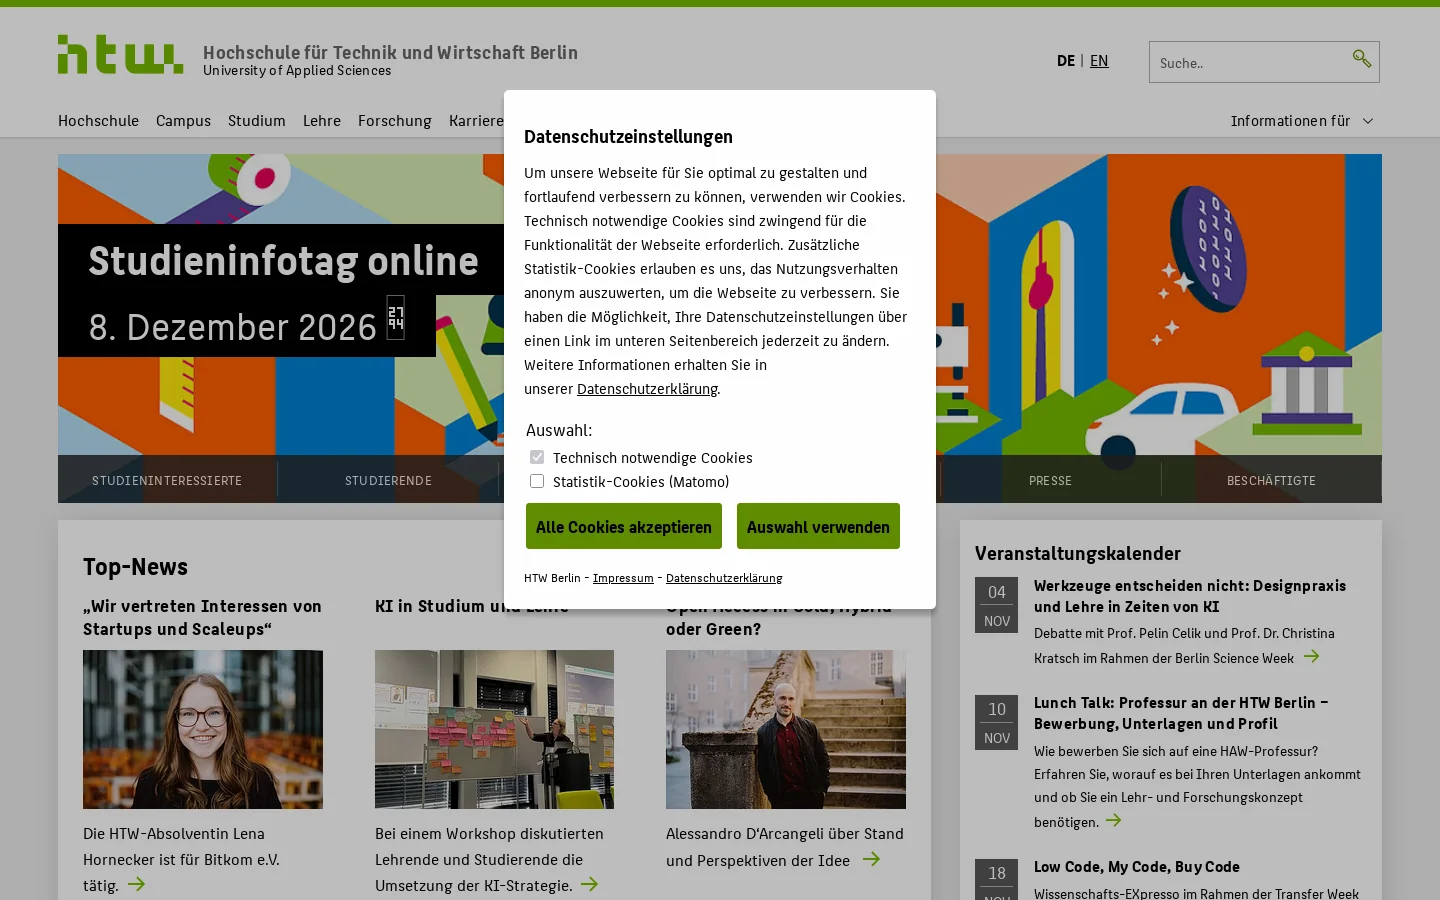Click the 04 NOV date badge
This screenshot has width=1440, height=900.
tap(997, 605)
